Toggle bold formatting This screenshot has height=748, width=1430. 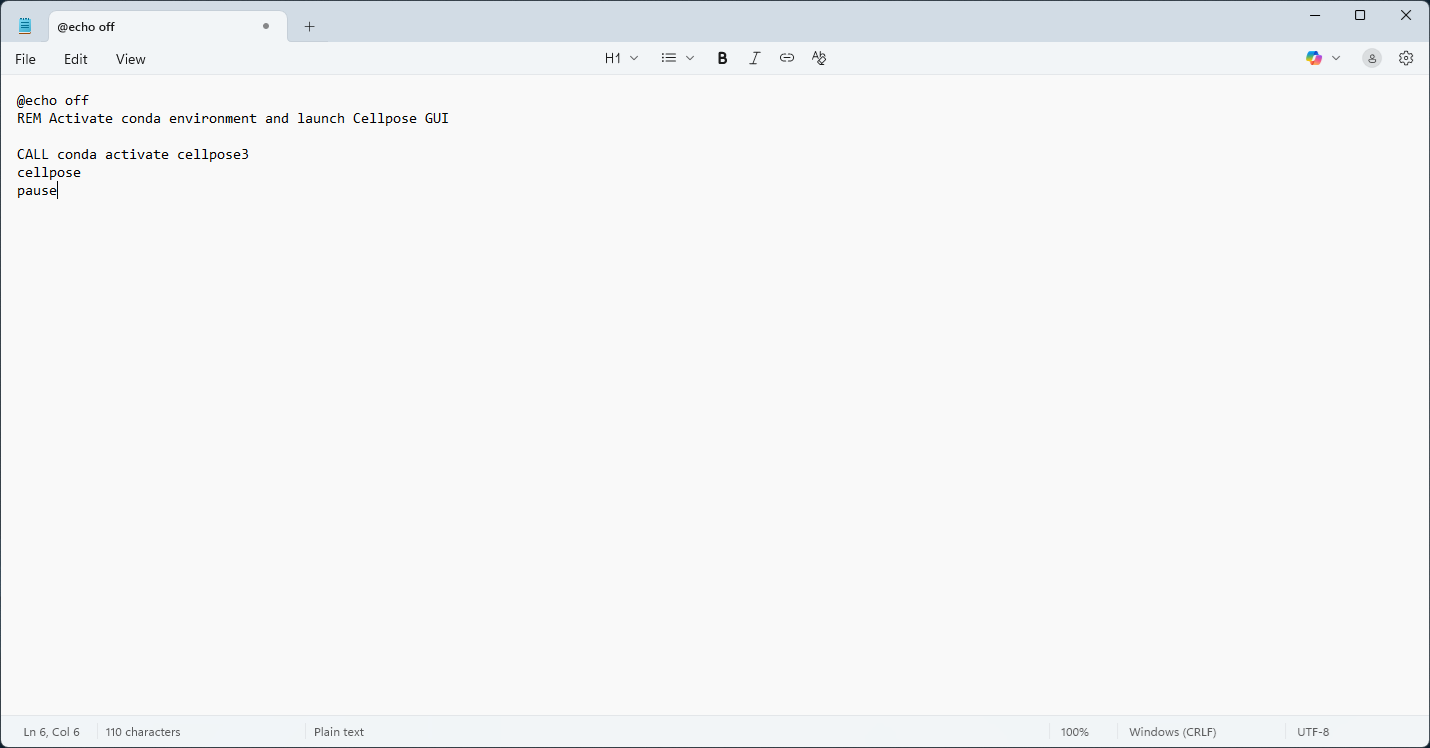click(x=722, y=58)
